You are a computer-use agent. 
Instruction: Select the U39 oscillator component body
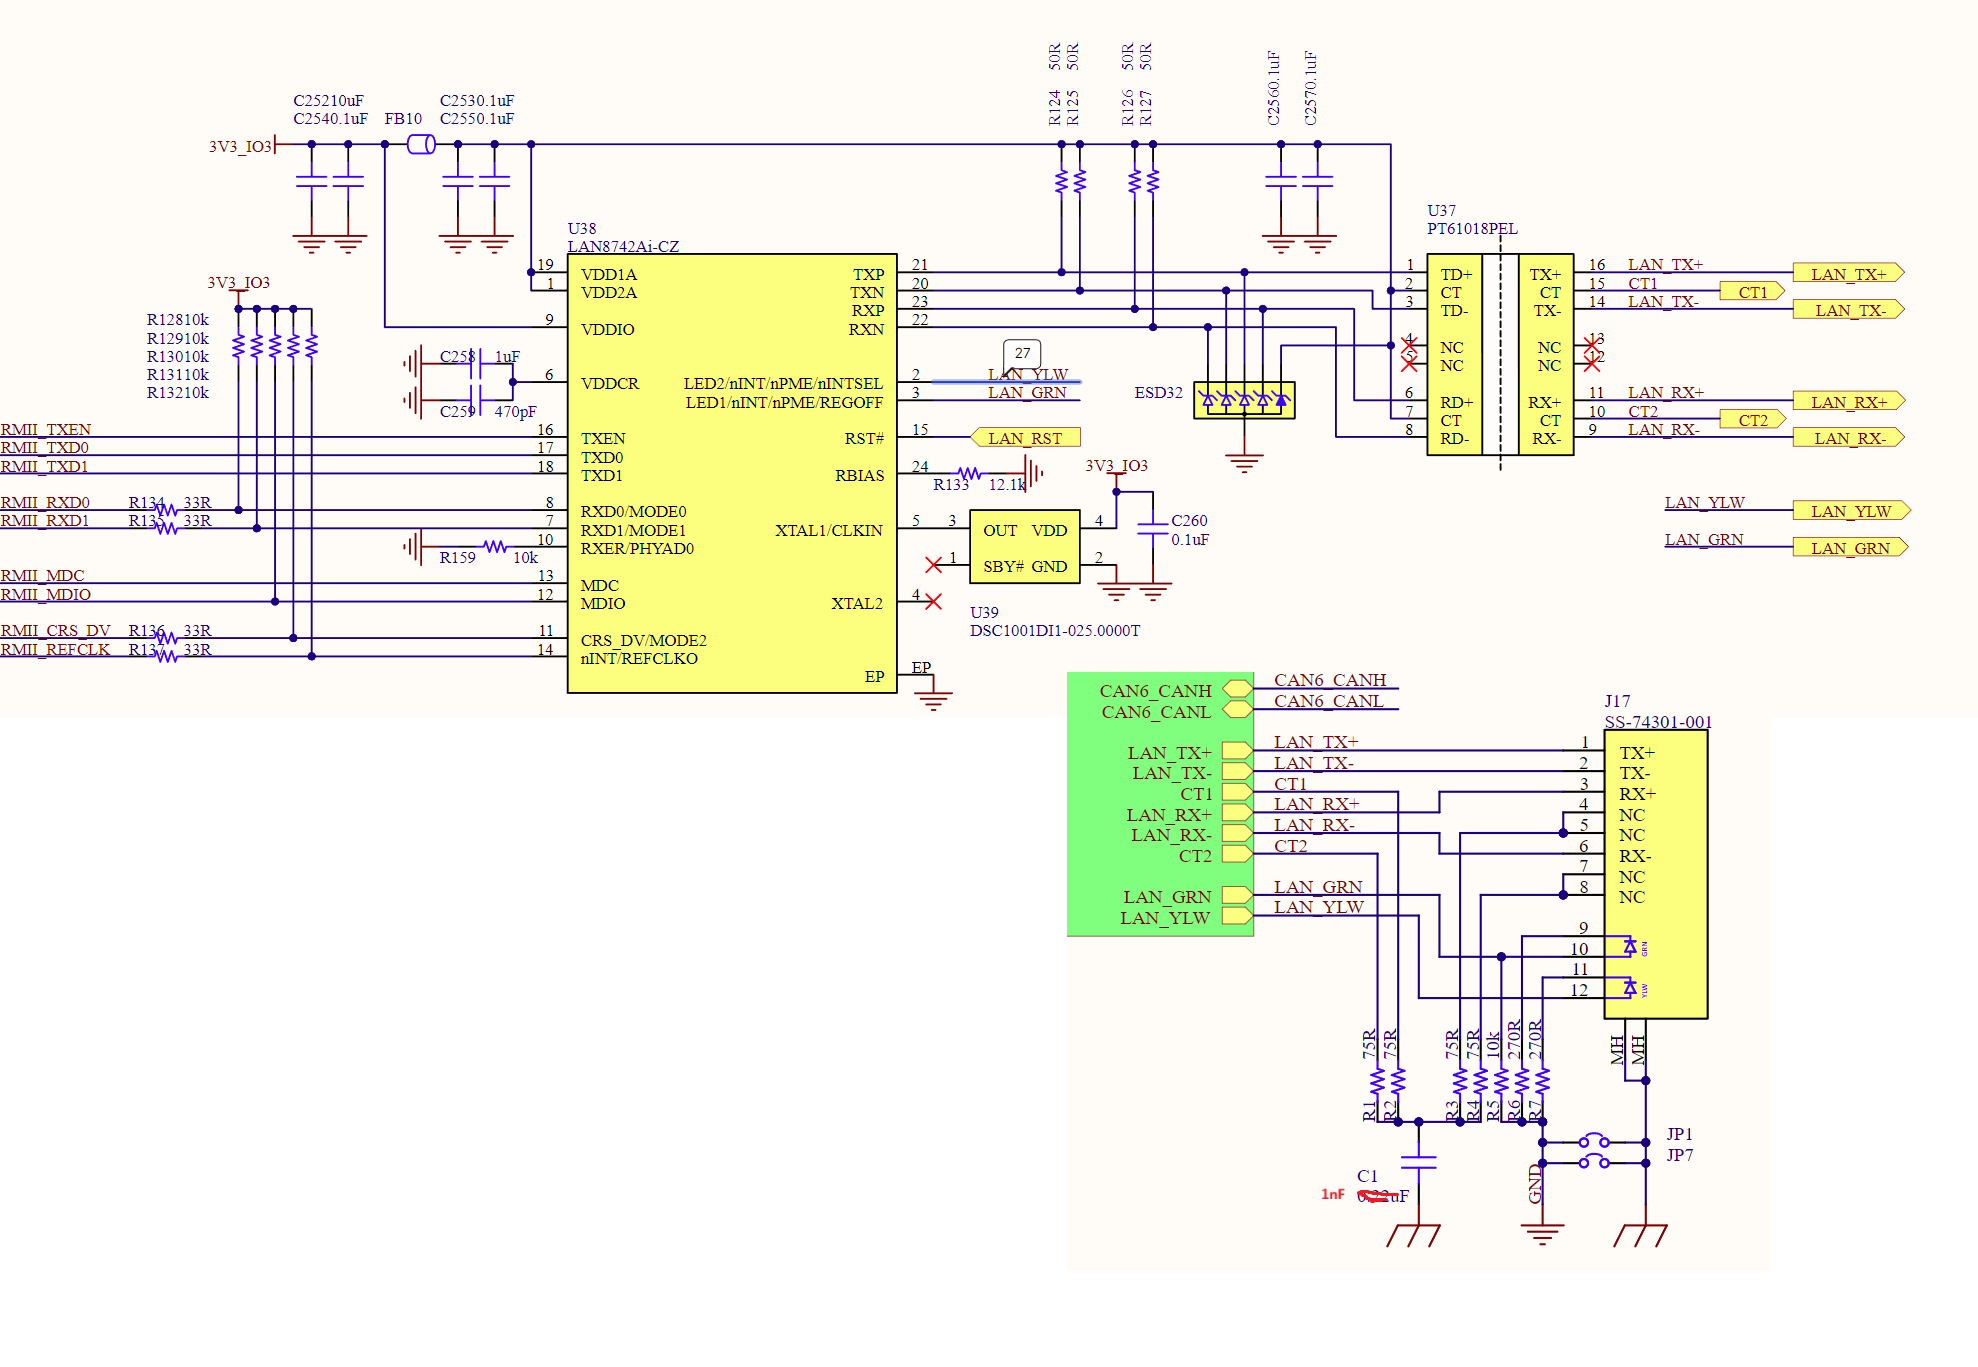(x=1024, y=547)
